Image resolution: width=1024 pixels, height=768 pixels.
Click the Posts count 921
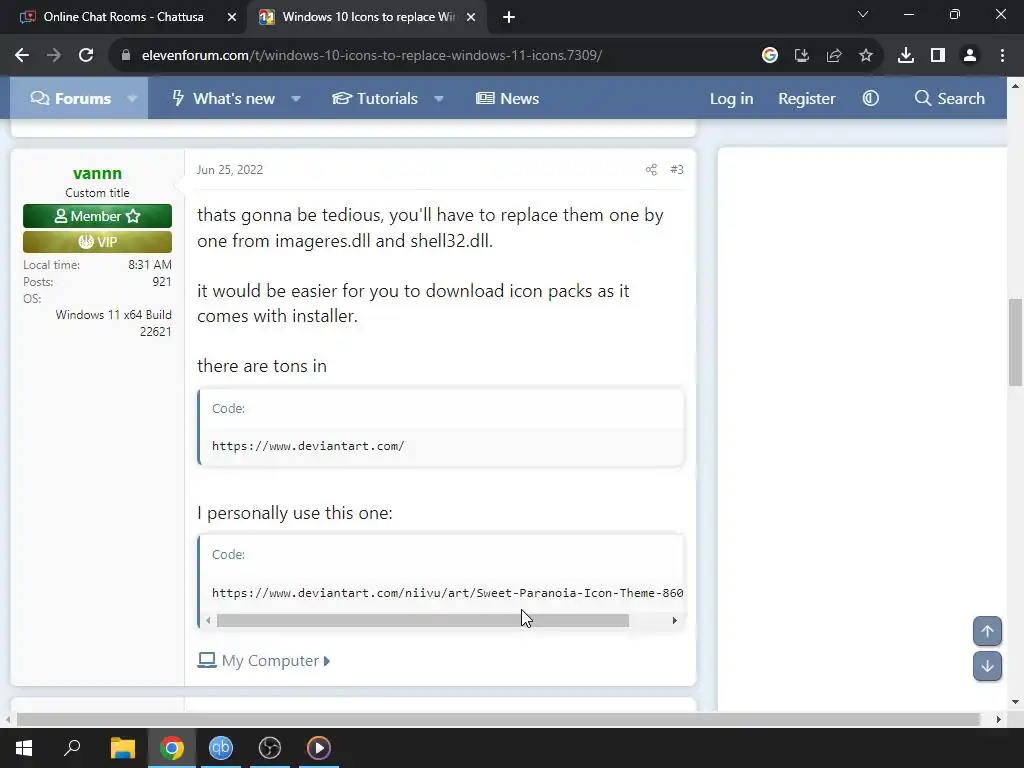pyautogui.click(x=162, y=281)
